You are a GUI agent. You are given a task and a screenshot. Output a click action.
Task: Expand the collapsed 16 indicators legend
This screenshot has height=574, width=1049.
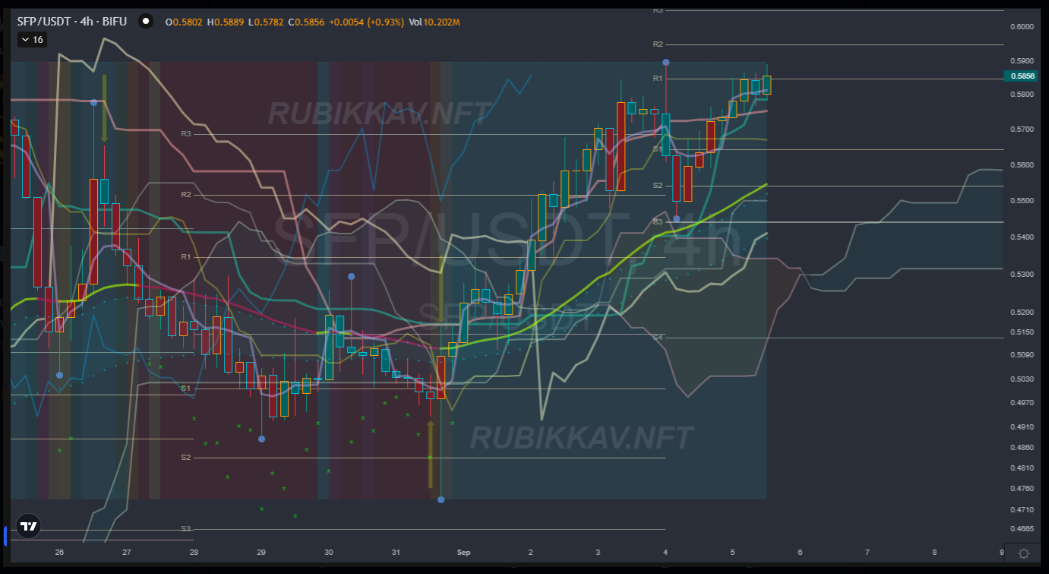(x=32, y=39)
